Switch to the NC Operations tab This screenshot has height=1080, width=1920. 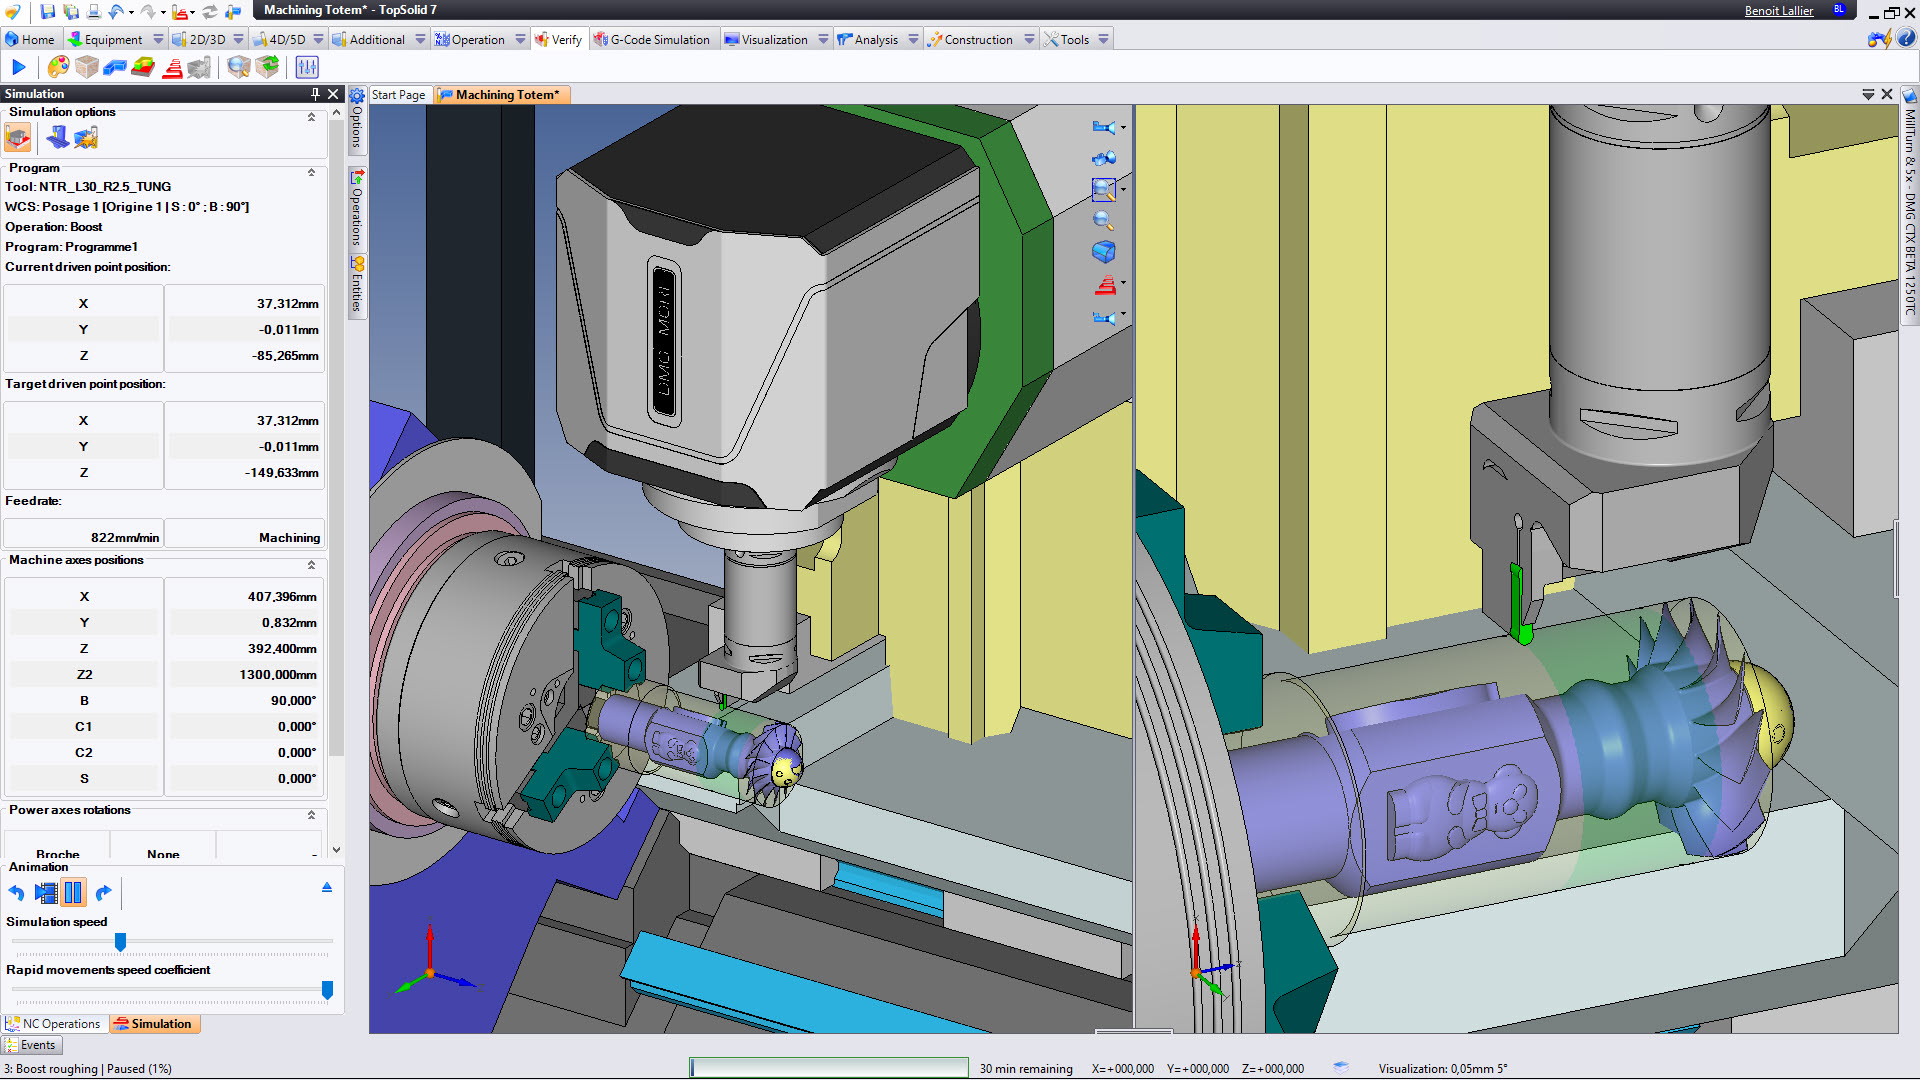click(x=53, y=1024)
